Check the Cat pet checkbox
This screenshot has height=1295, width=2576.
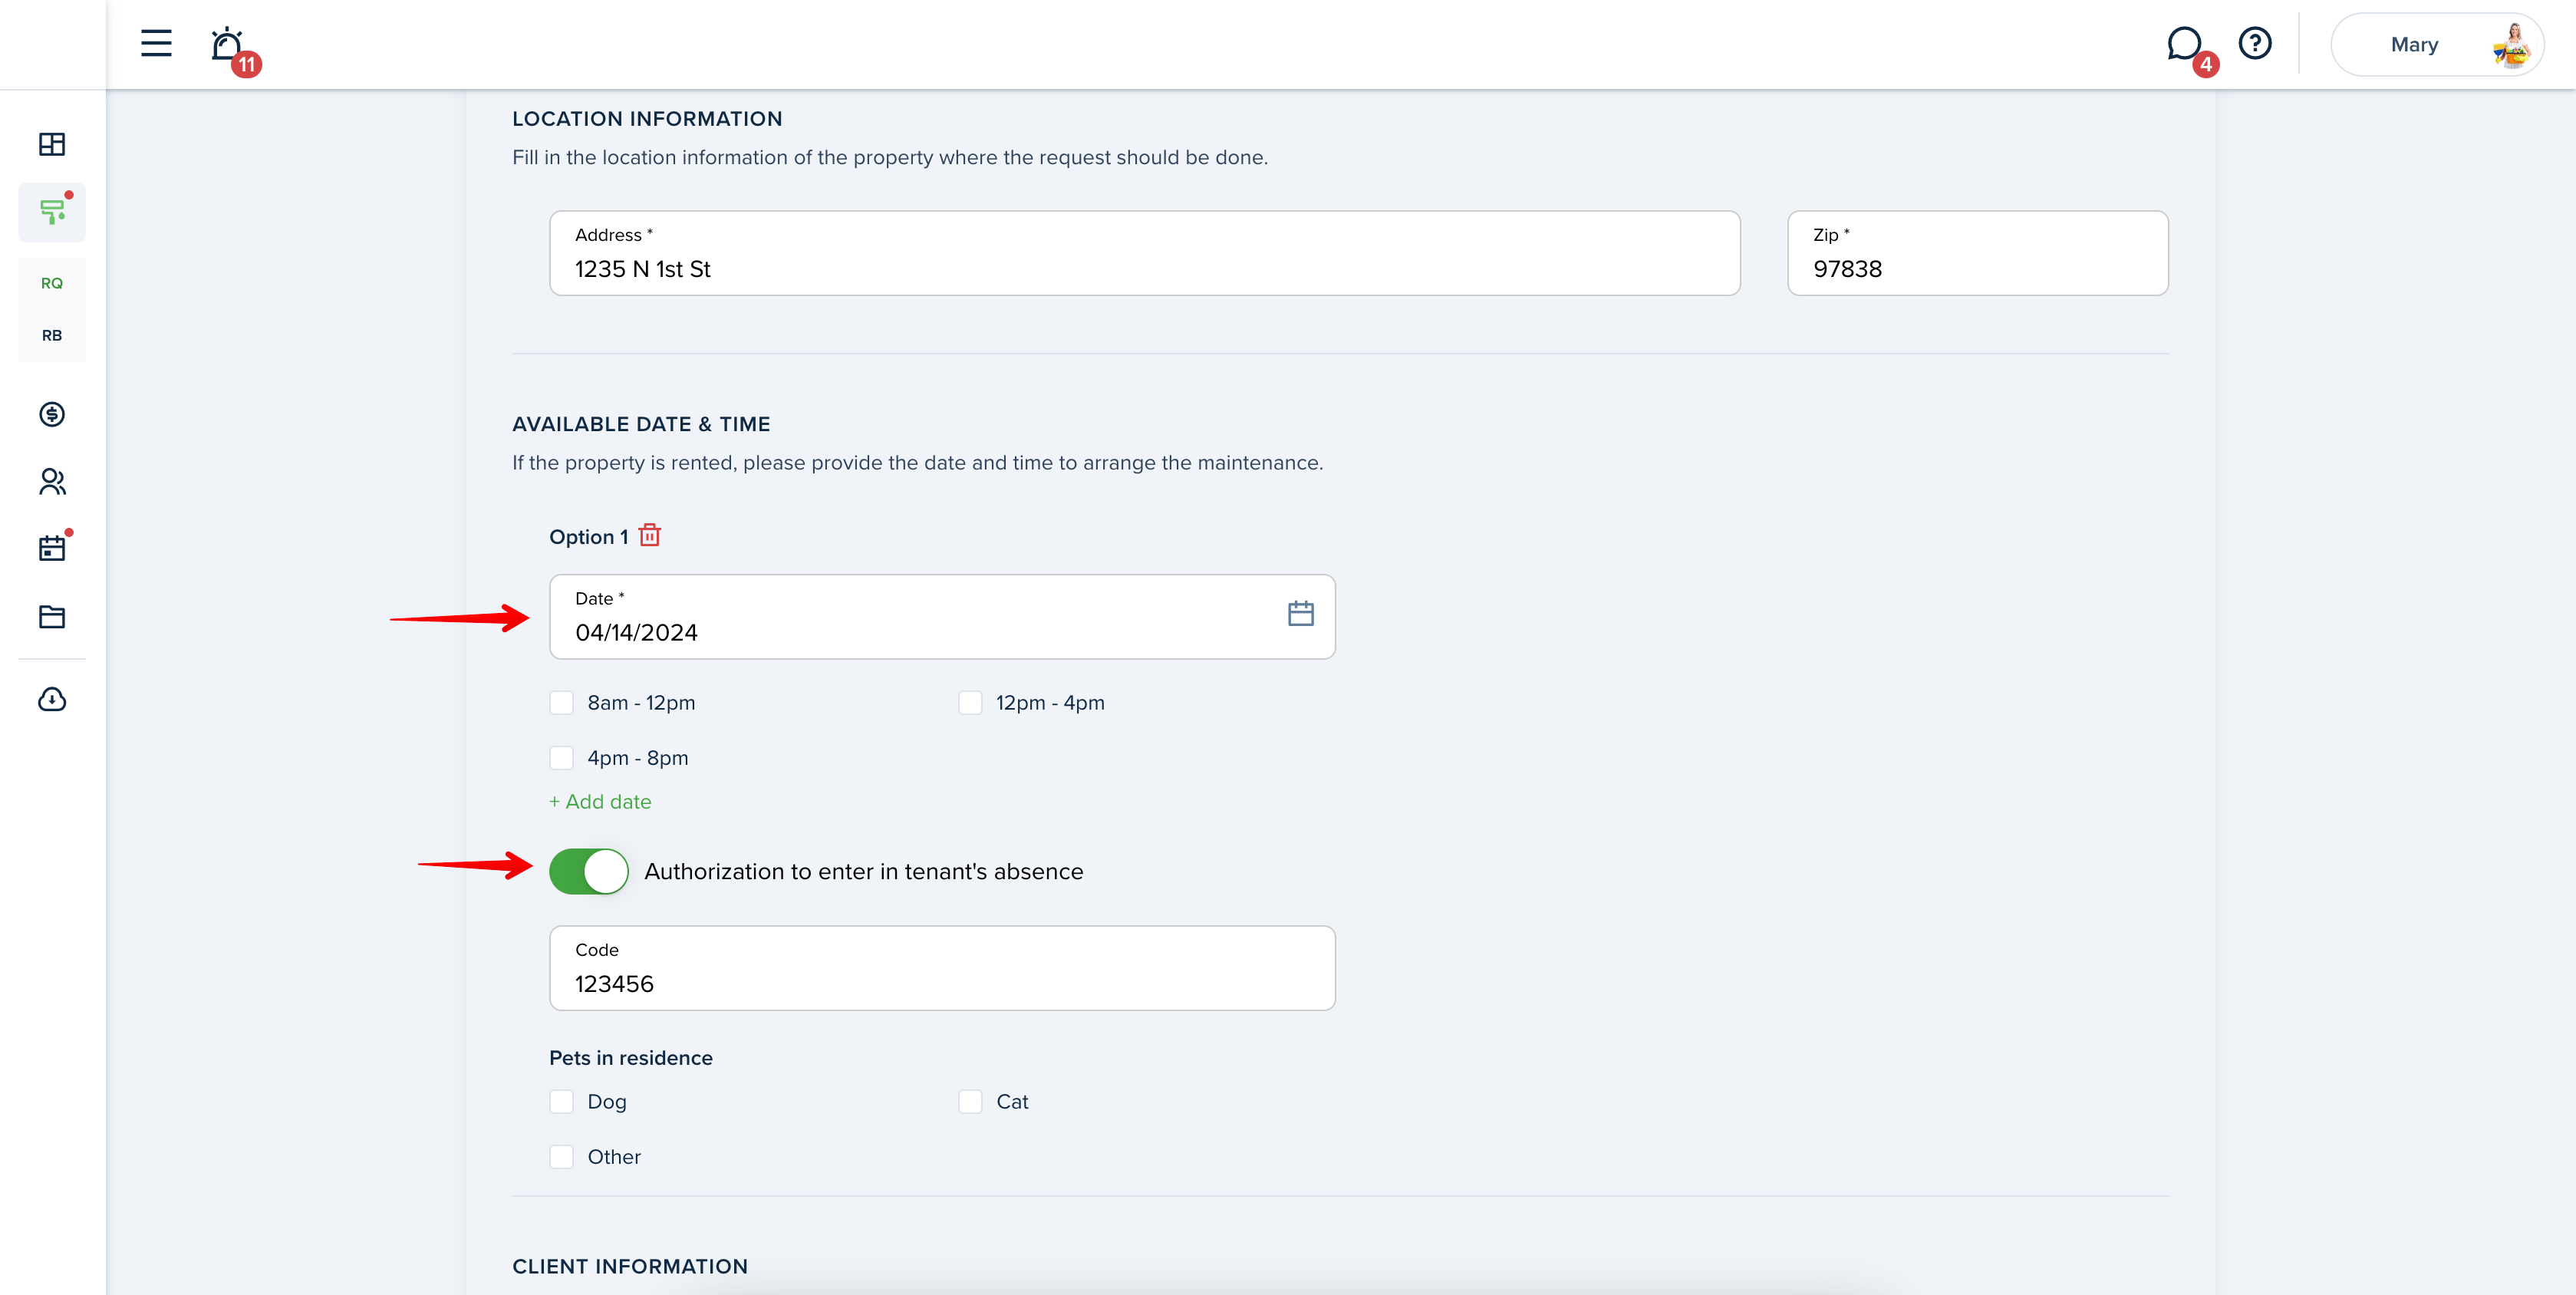[x=970, y=1102]
